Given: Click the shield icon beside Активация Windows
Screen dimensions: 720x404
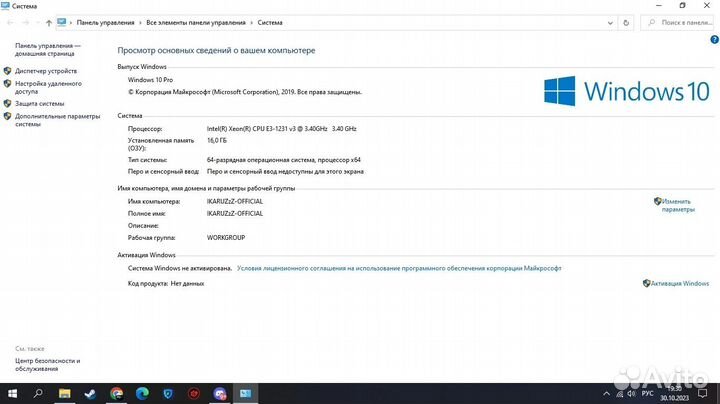Looking at the screenshot, I should pos(646,283).
